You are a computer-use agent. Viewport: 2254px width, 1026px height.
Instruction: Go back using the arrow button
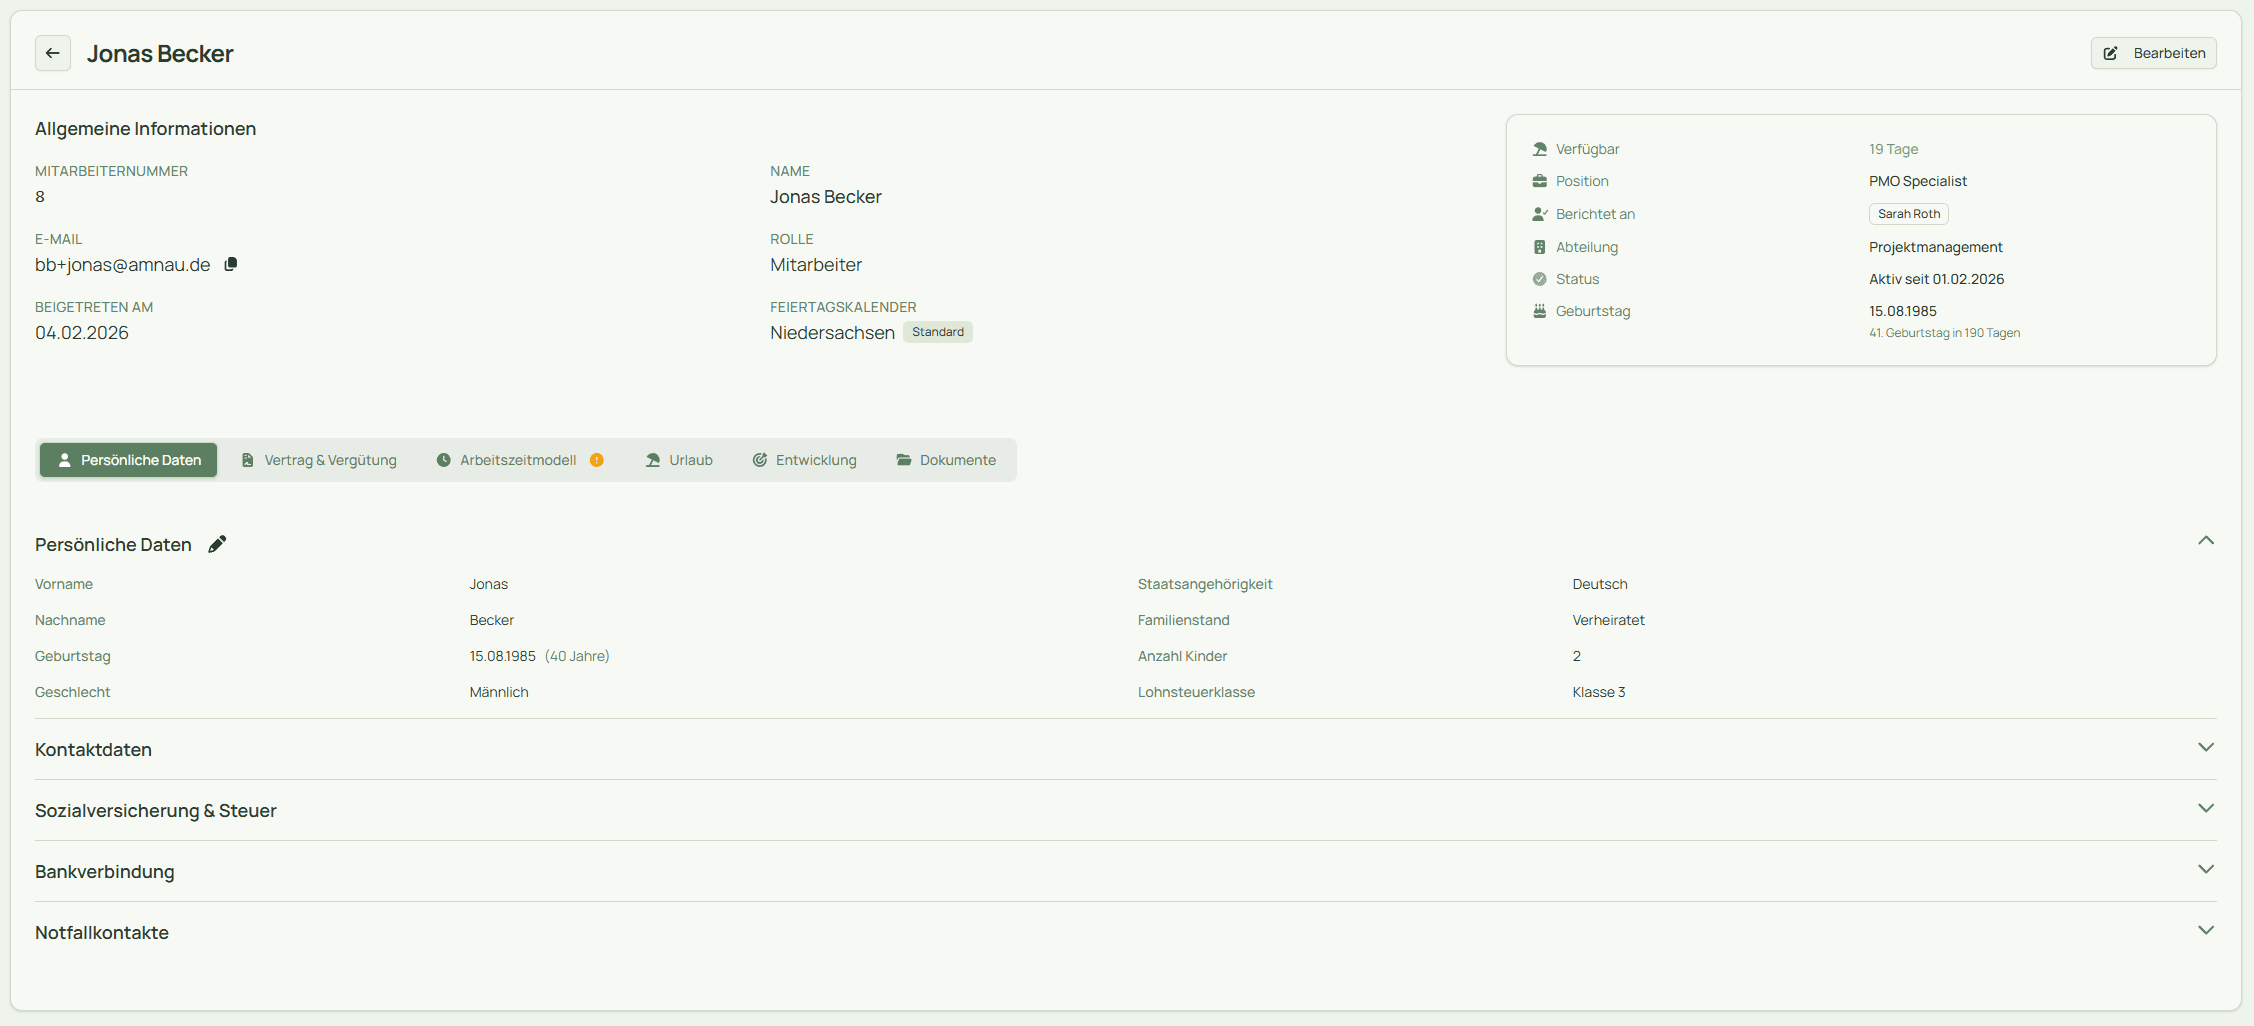[53, 53]
